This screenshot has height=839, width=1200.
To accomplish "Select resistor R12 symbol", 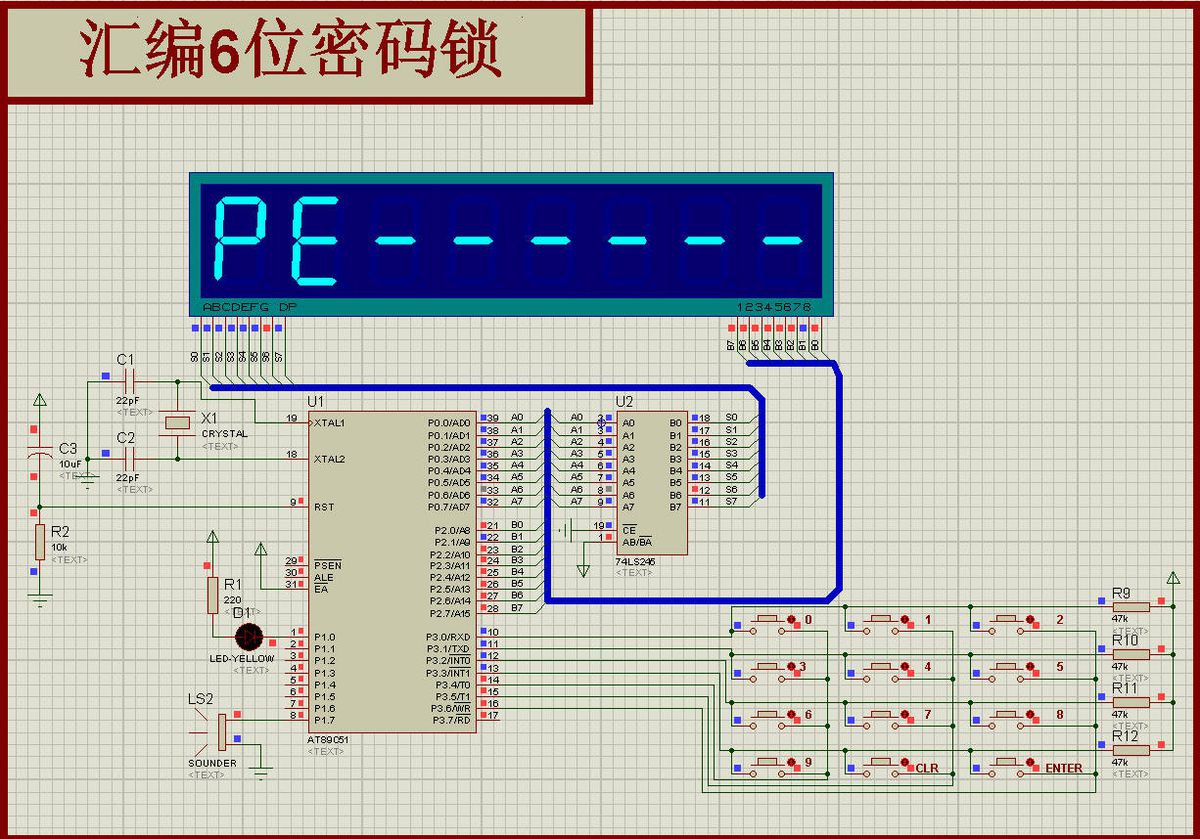I will 1131,748.
